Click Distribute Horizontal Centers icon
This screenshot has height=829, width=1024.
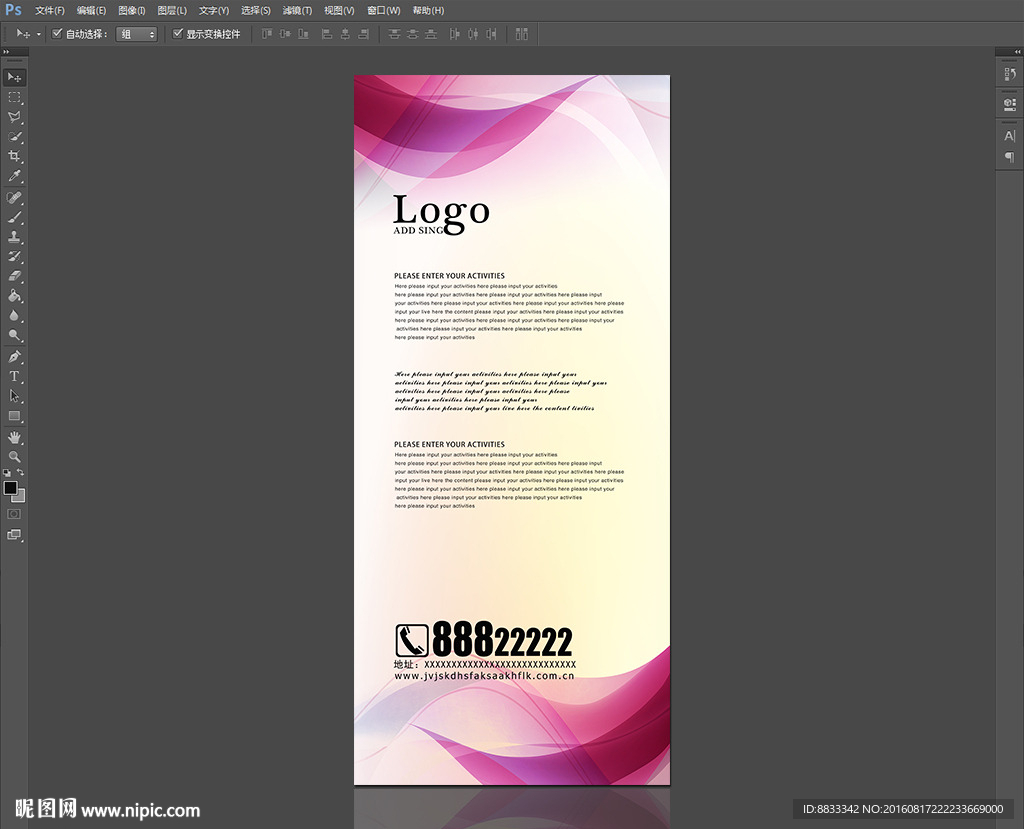coord(473,34)
